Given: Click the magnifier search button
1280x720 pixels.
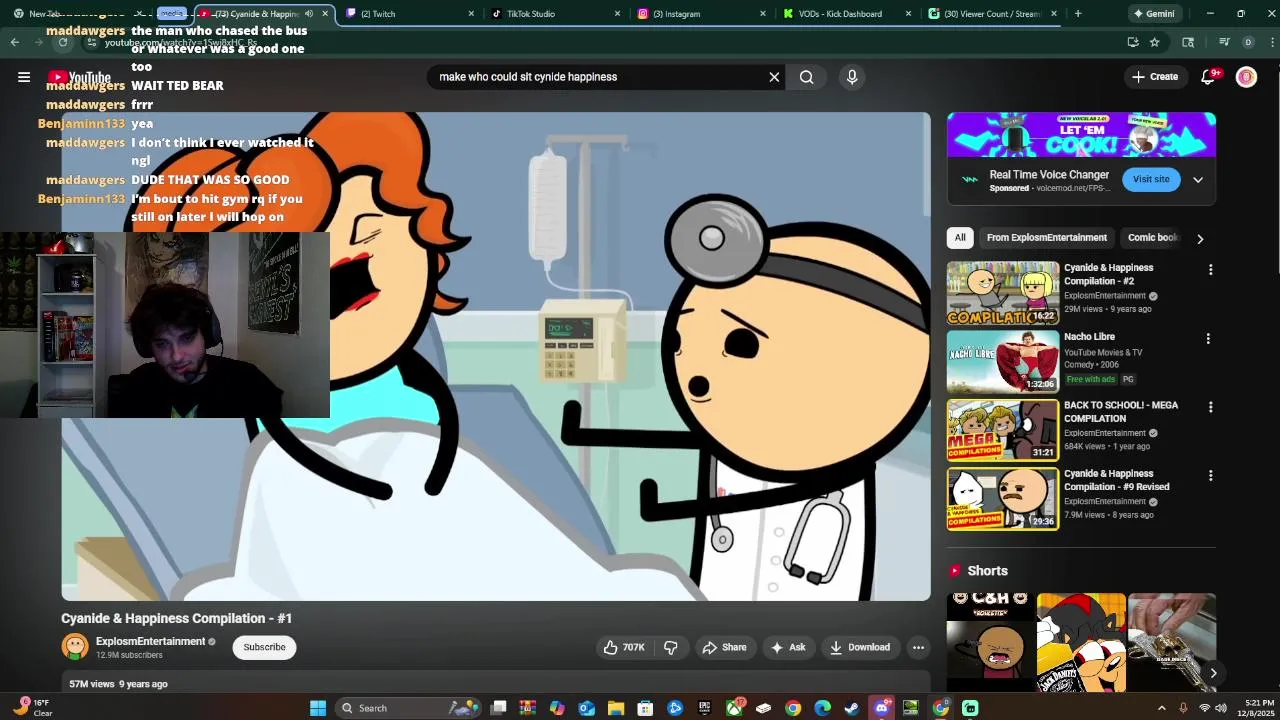Looking at the screenshot, I should (x=807, y=77).
